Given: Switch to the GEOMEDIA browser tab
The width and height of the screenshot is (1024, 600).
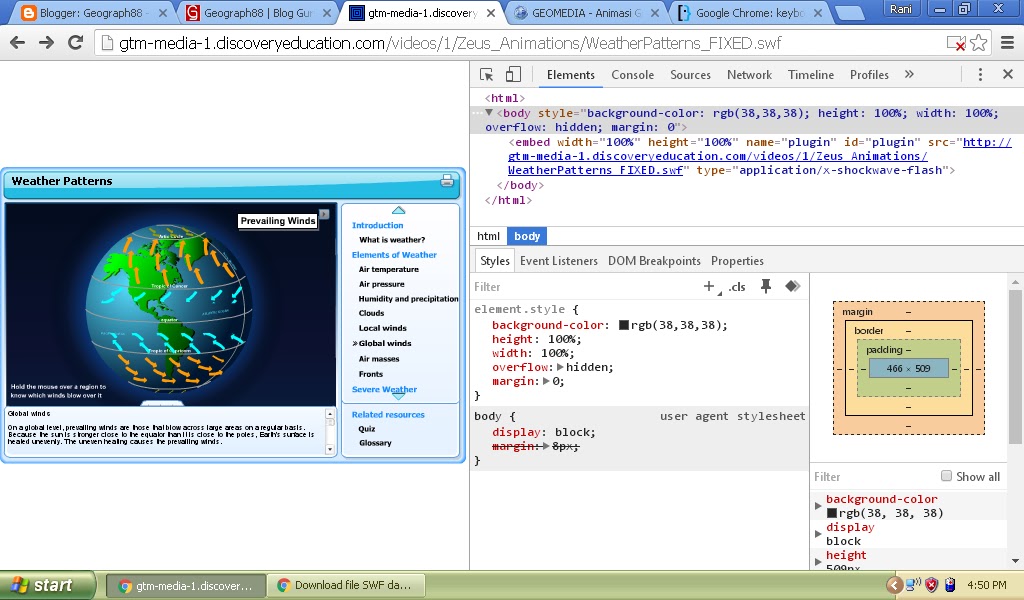Looking at the screenshot, I should pos(586,12).
